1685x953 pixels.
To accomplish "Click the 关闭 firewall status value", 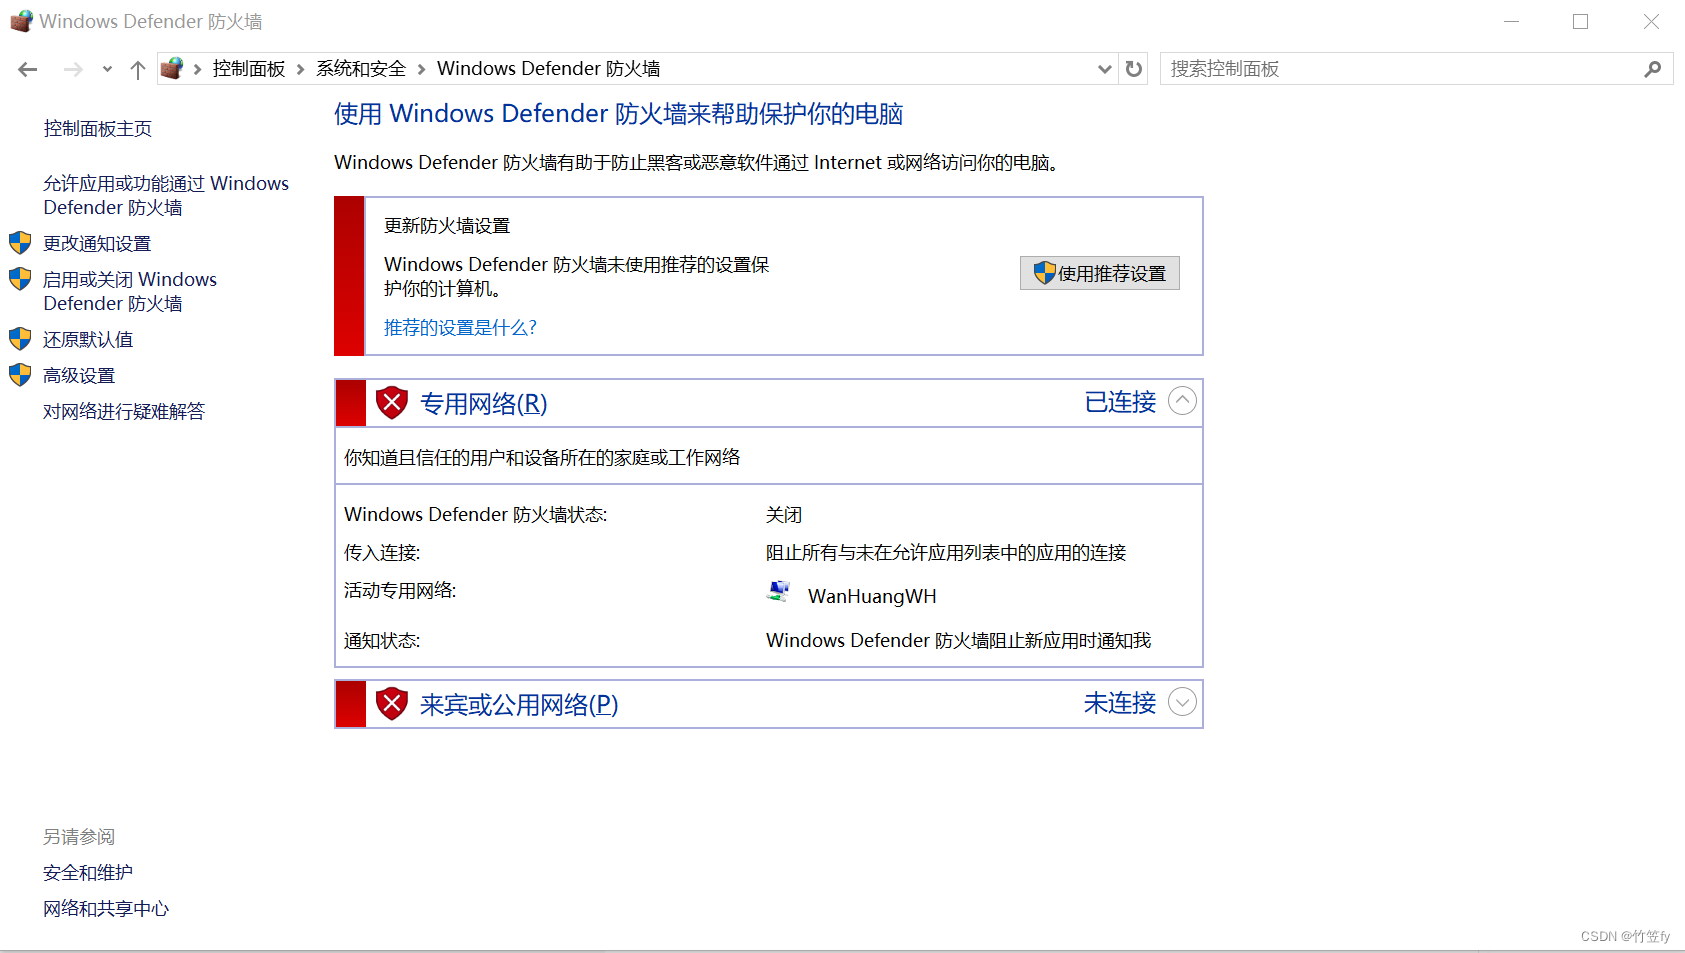I will click(x=784, y=515).
